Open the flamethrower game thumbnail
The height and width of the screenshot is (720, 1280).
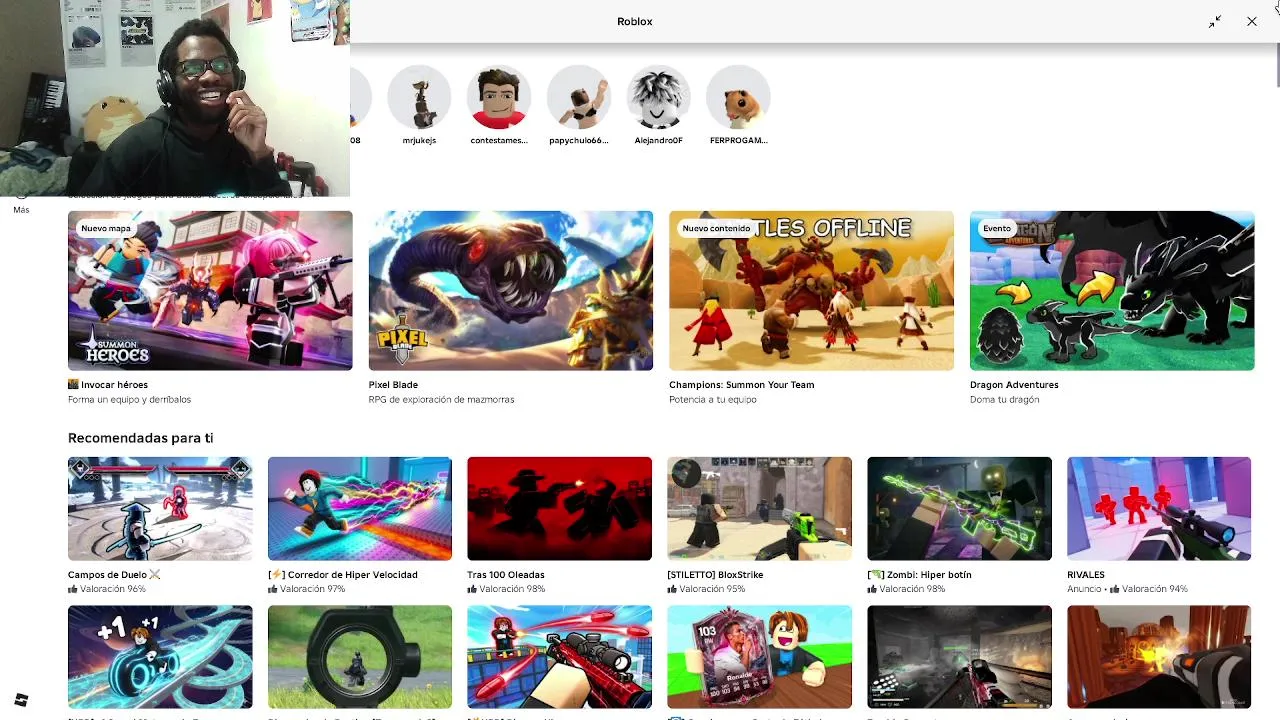(1159, 657)
